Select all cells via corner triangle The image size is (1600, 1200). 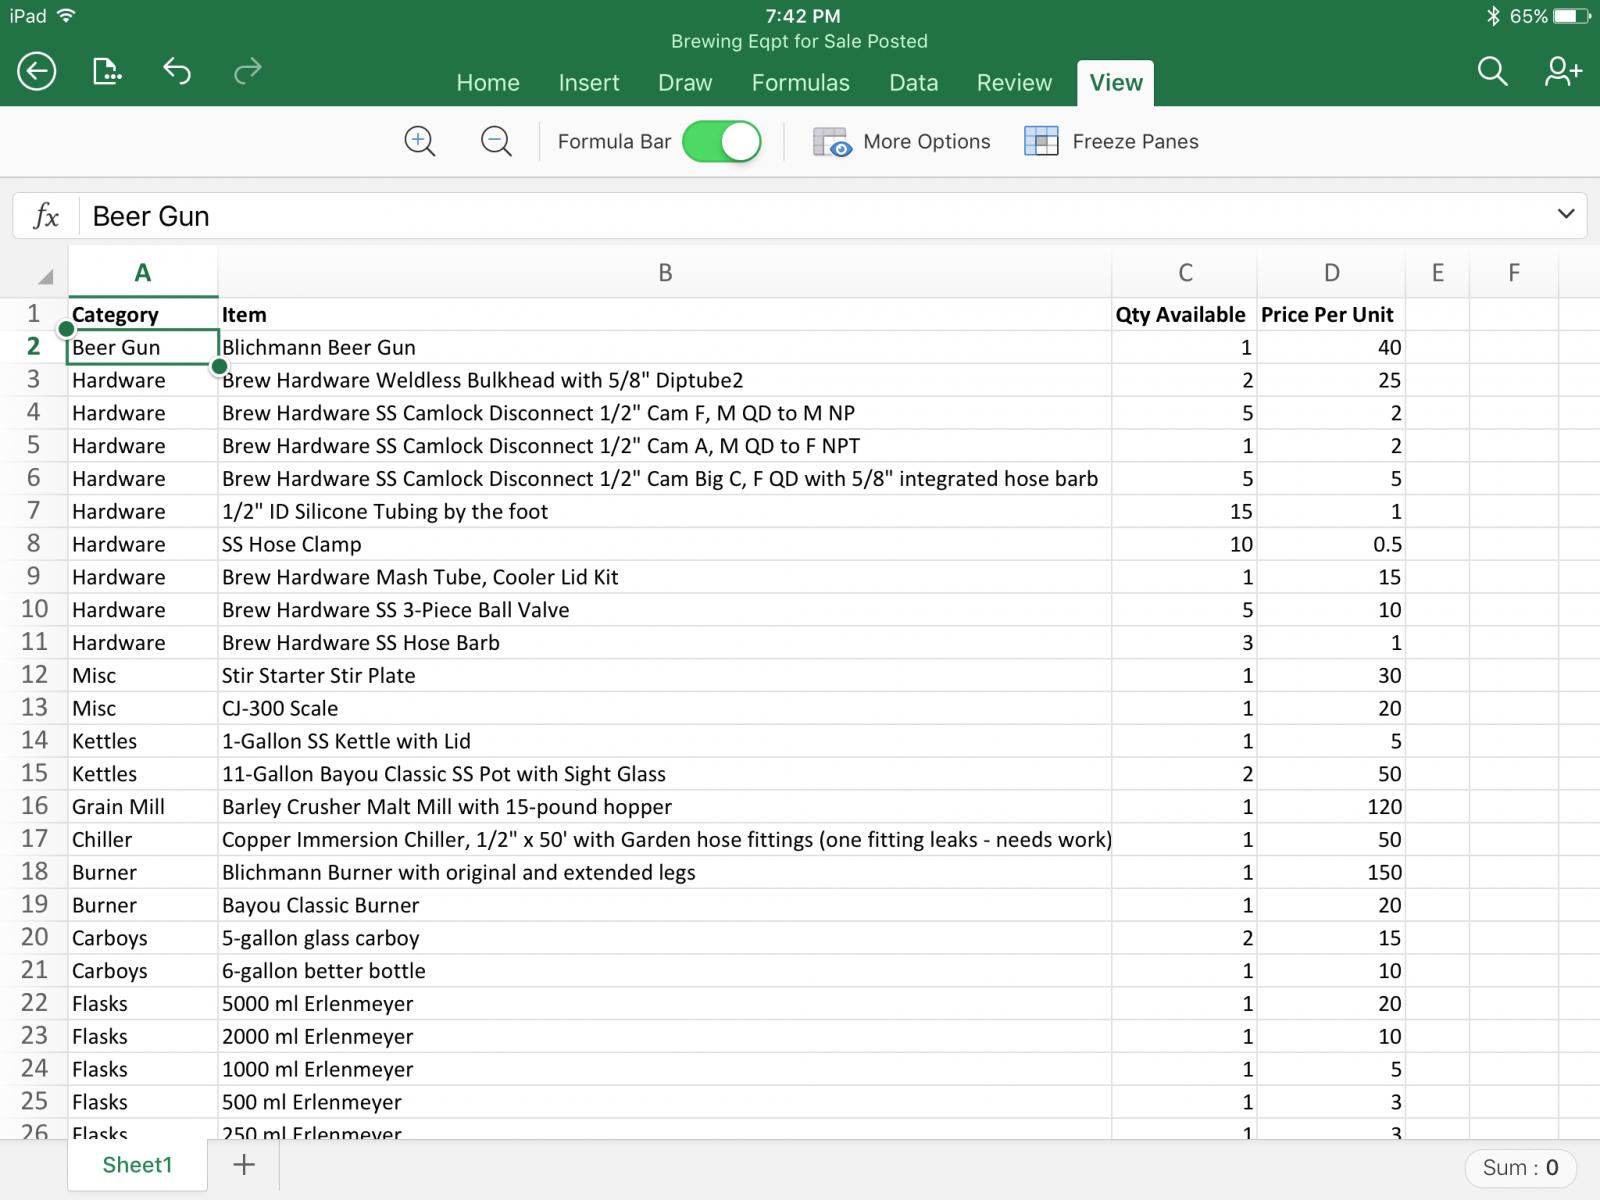[x=45, y=277]
